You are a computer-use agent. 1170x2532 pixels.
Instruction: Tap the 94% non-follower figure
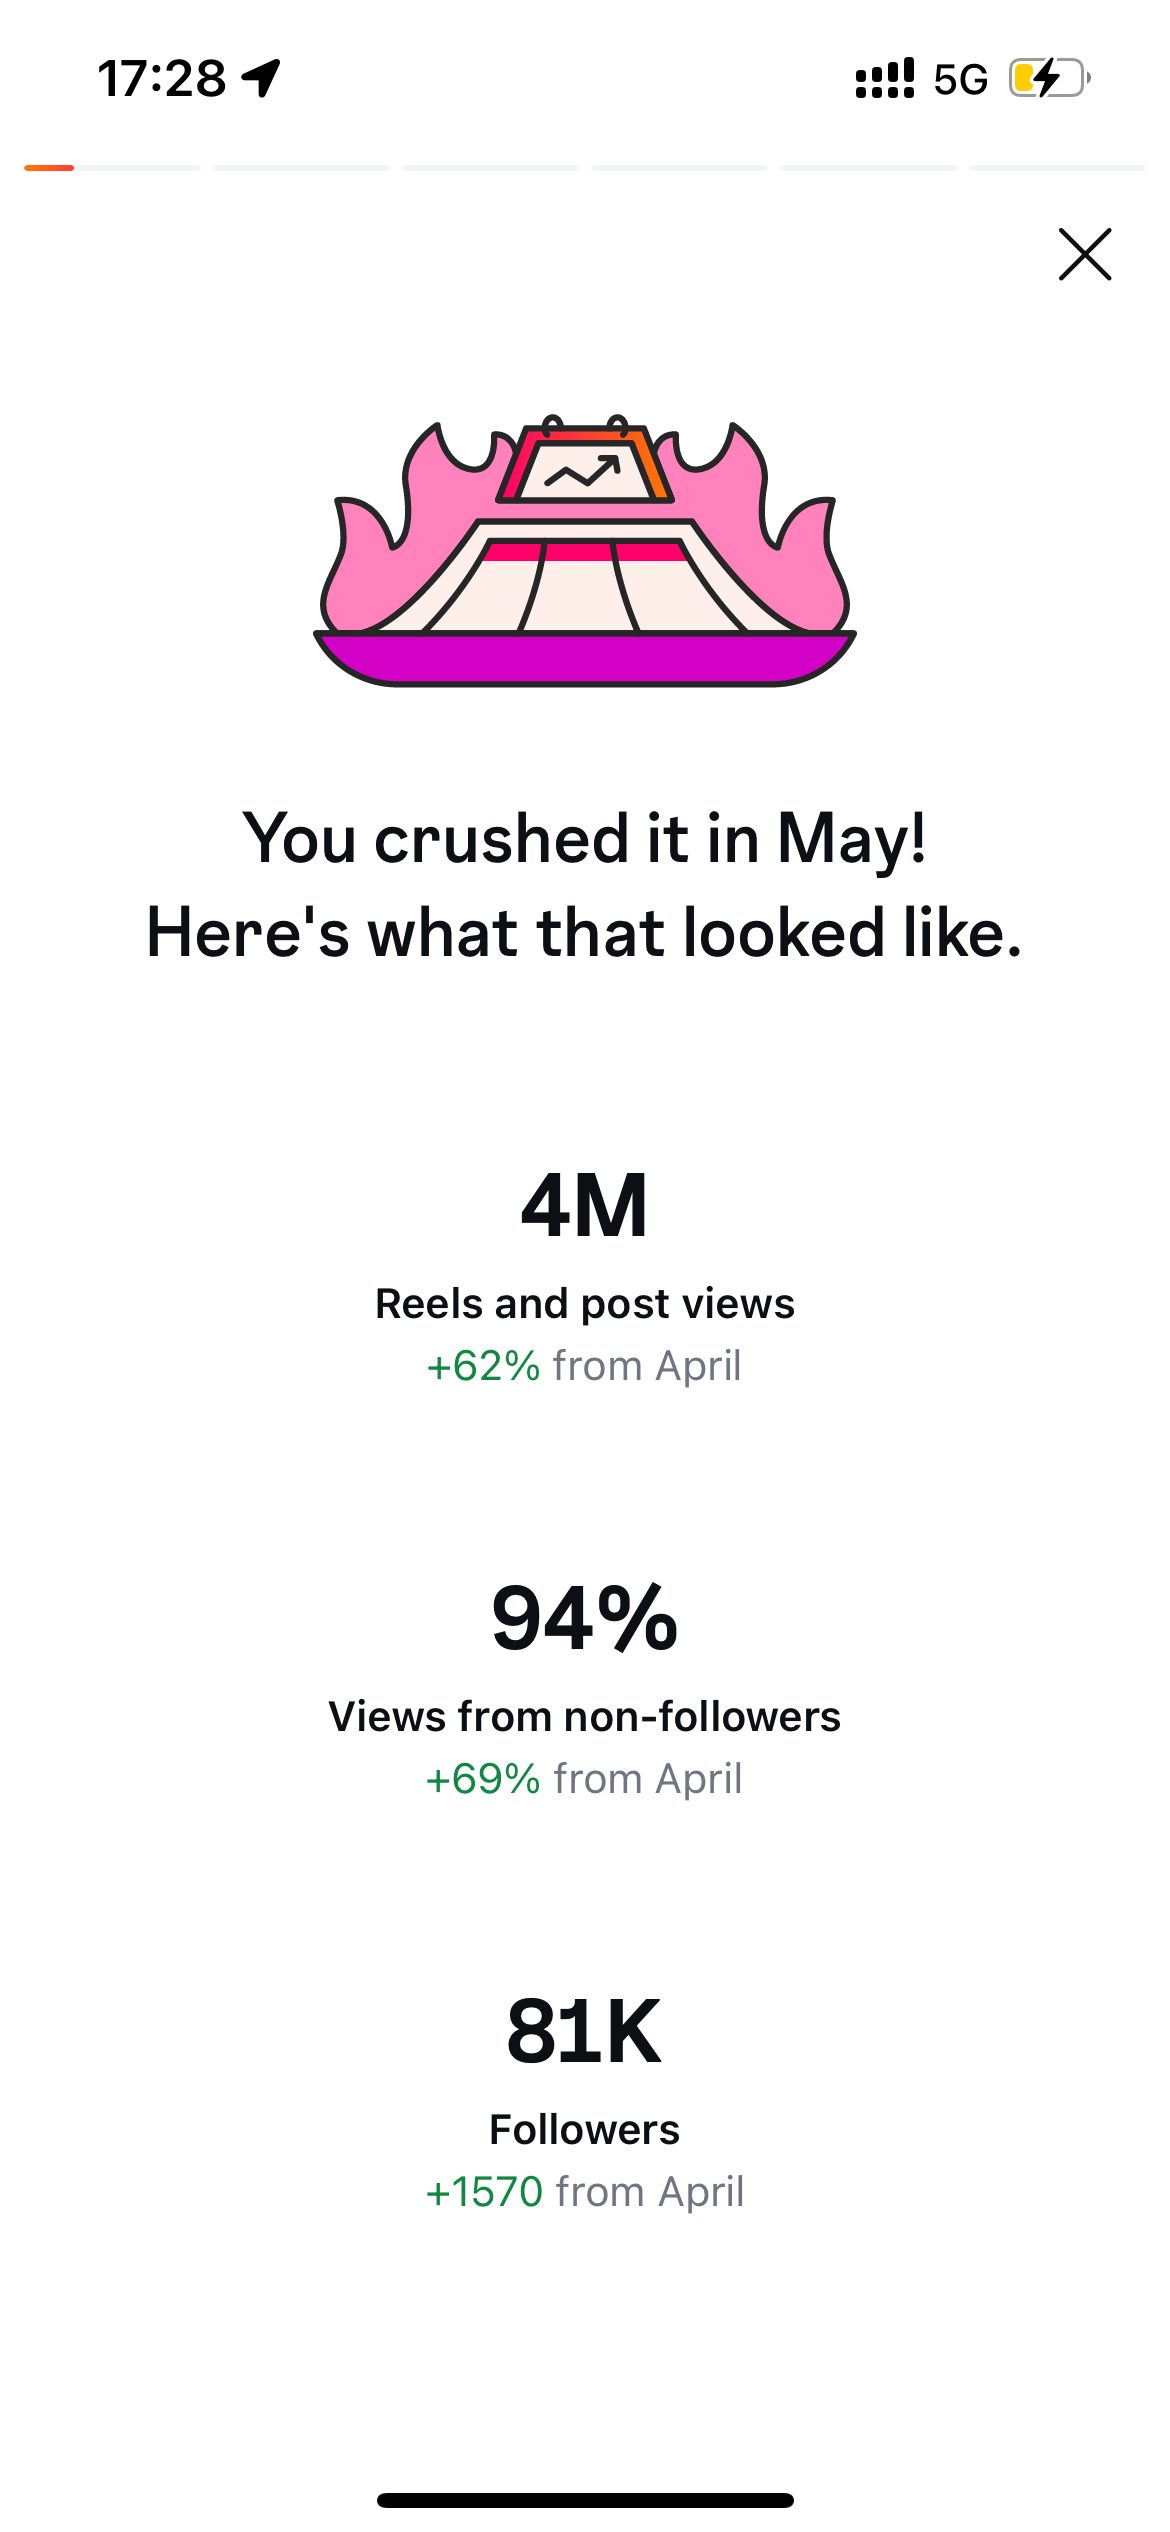[x=585, y=1619]
